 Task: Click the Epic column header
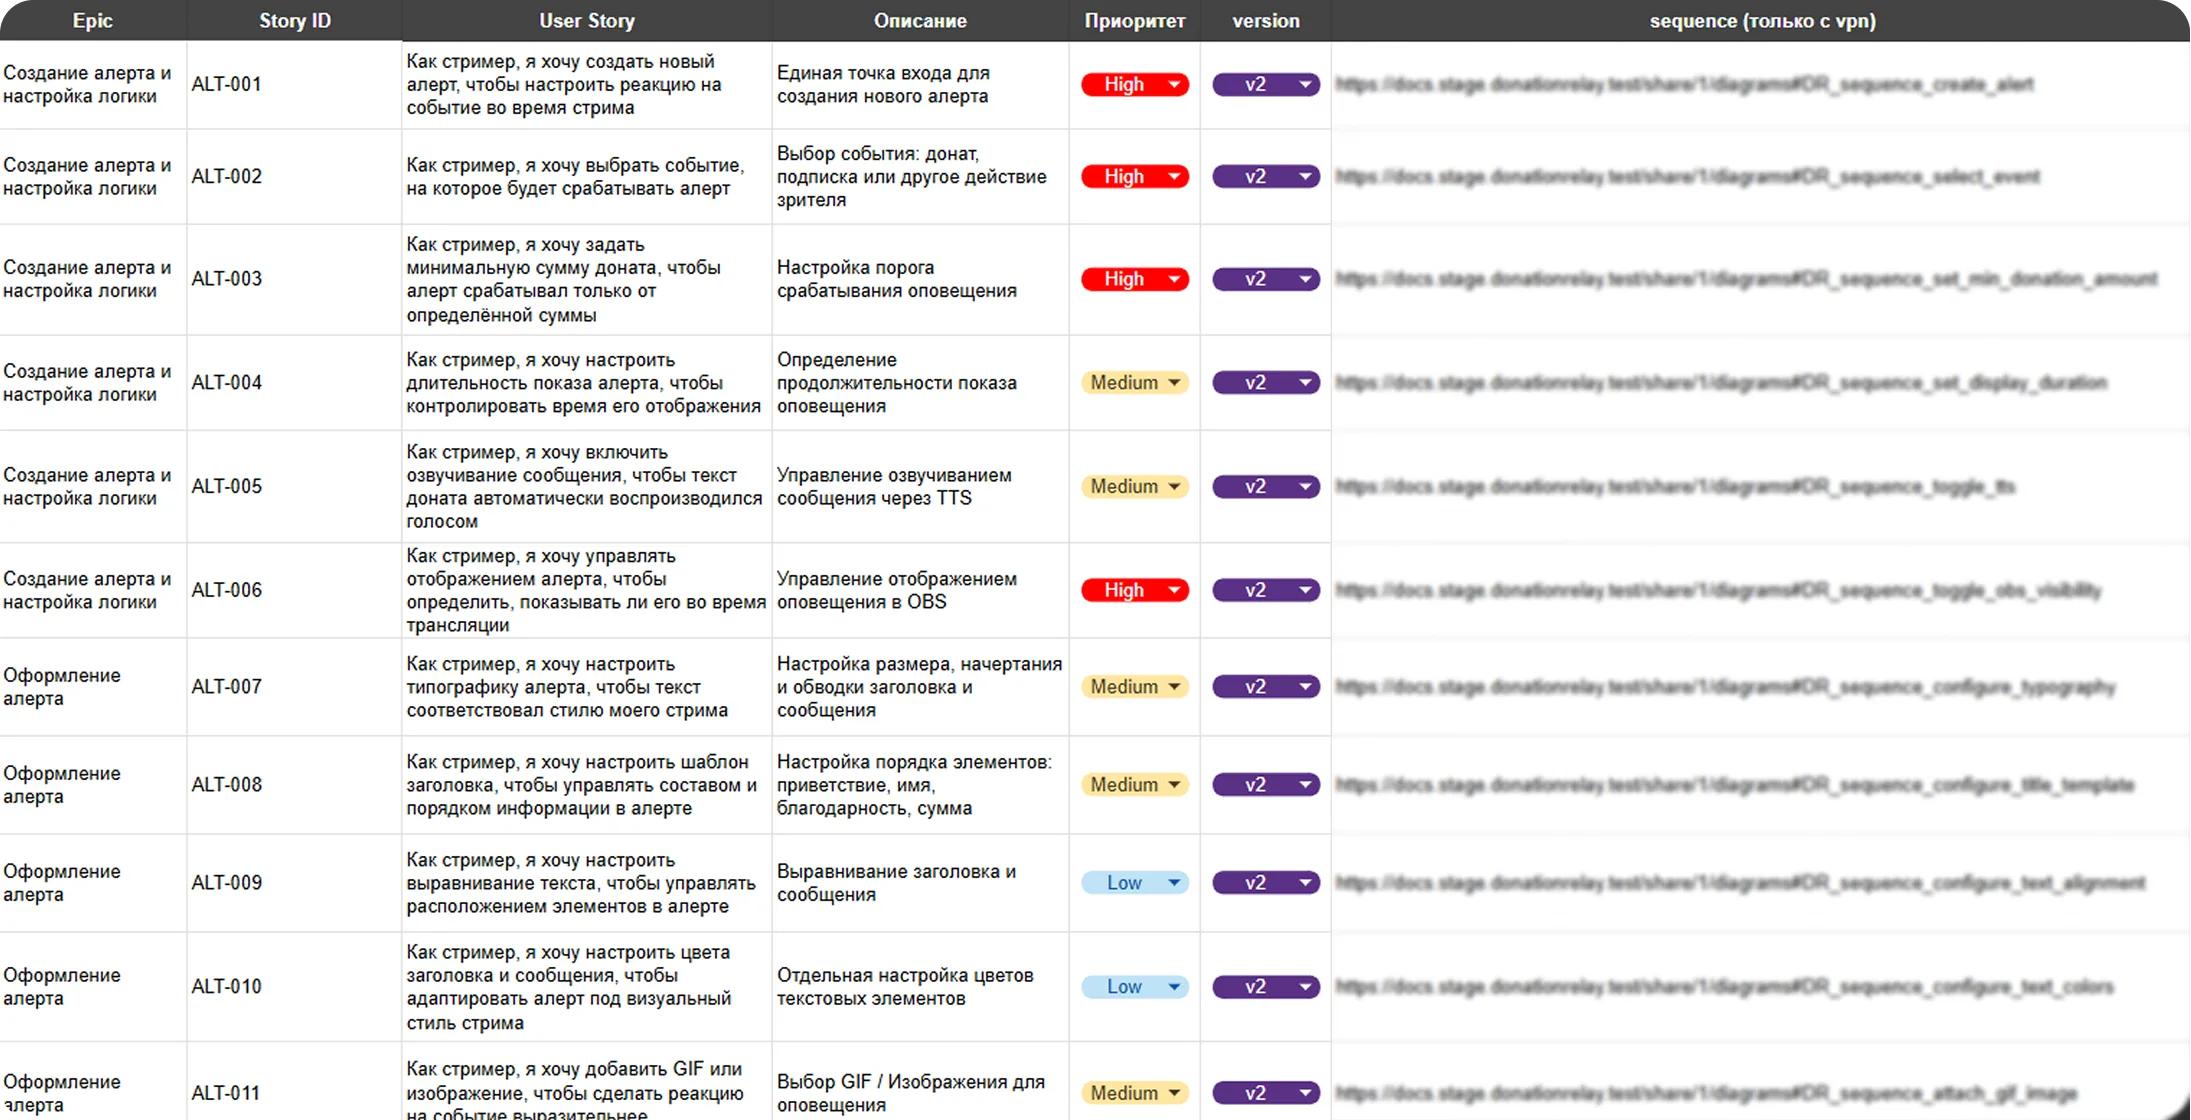93,21
